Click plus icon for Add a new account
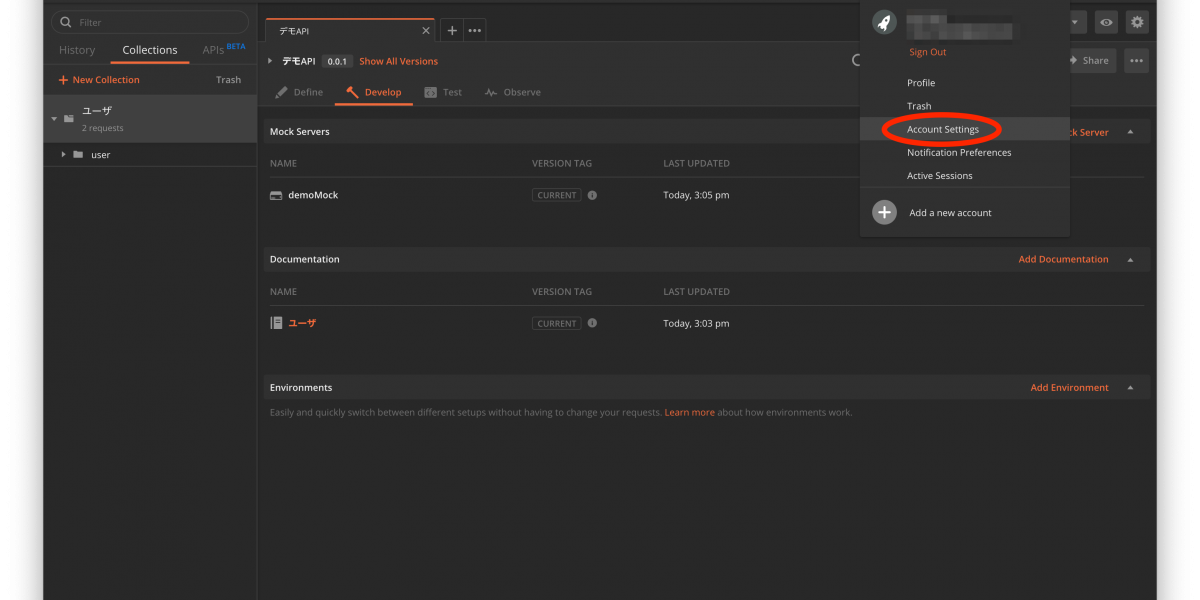The width and height of the screenshot is (1200, 600). pos(884,213)
